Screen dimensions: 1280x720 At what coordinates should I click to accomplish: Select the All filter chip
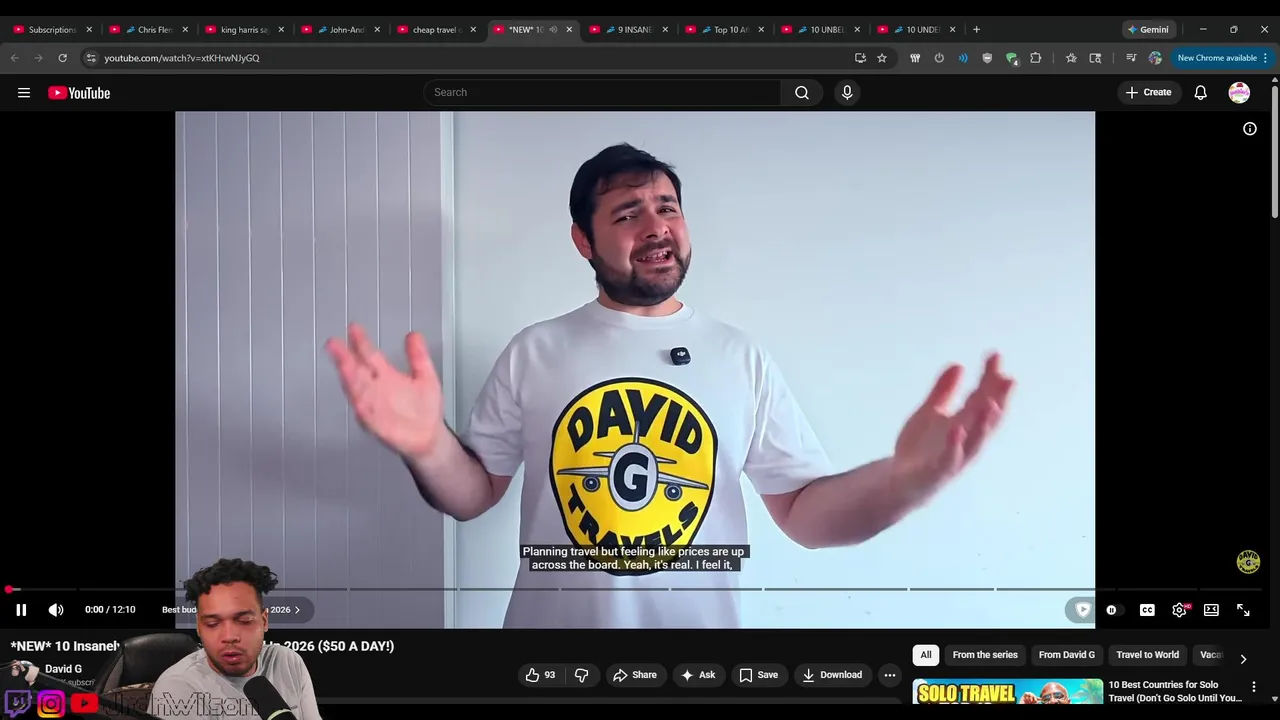click(x=926, y=655)
